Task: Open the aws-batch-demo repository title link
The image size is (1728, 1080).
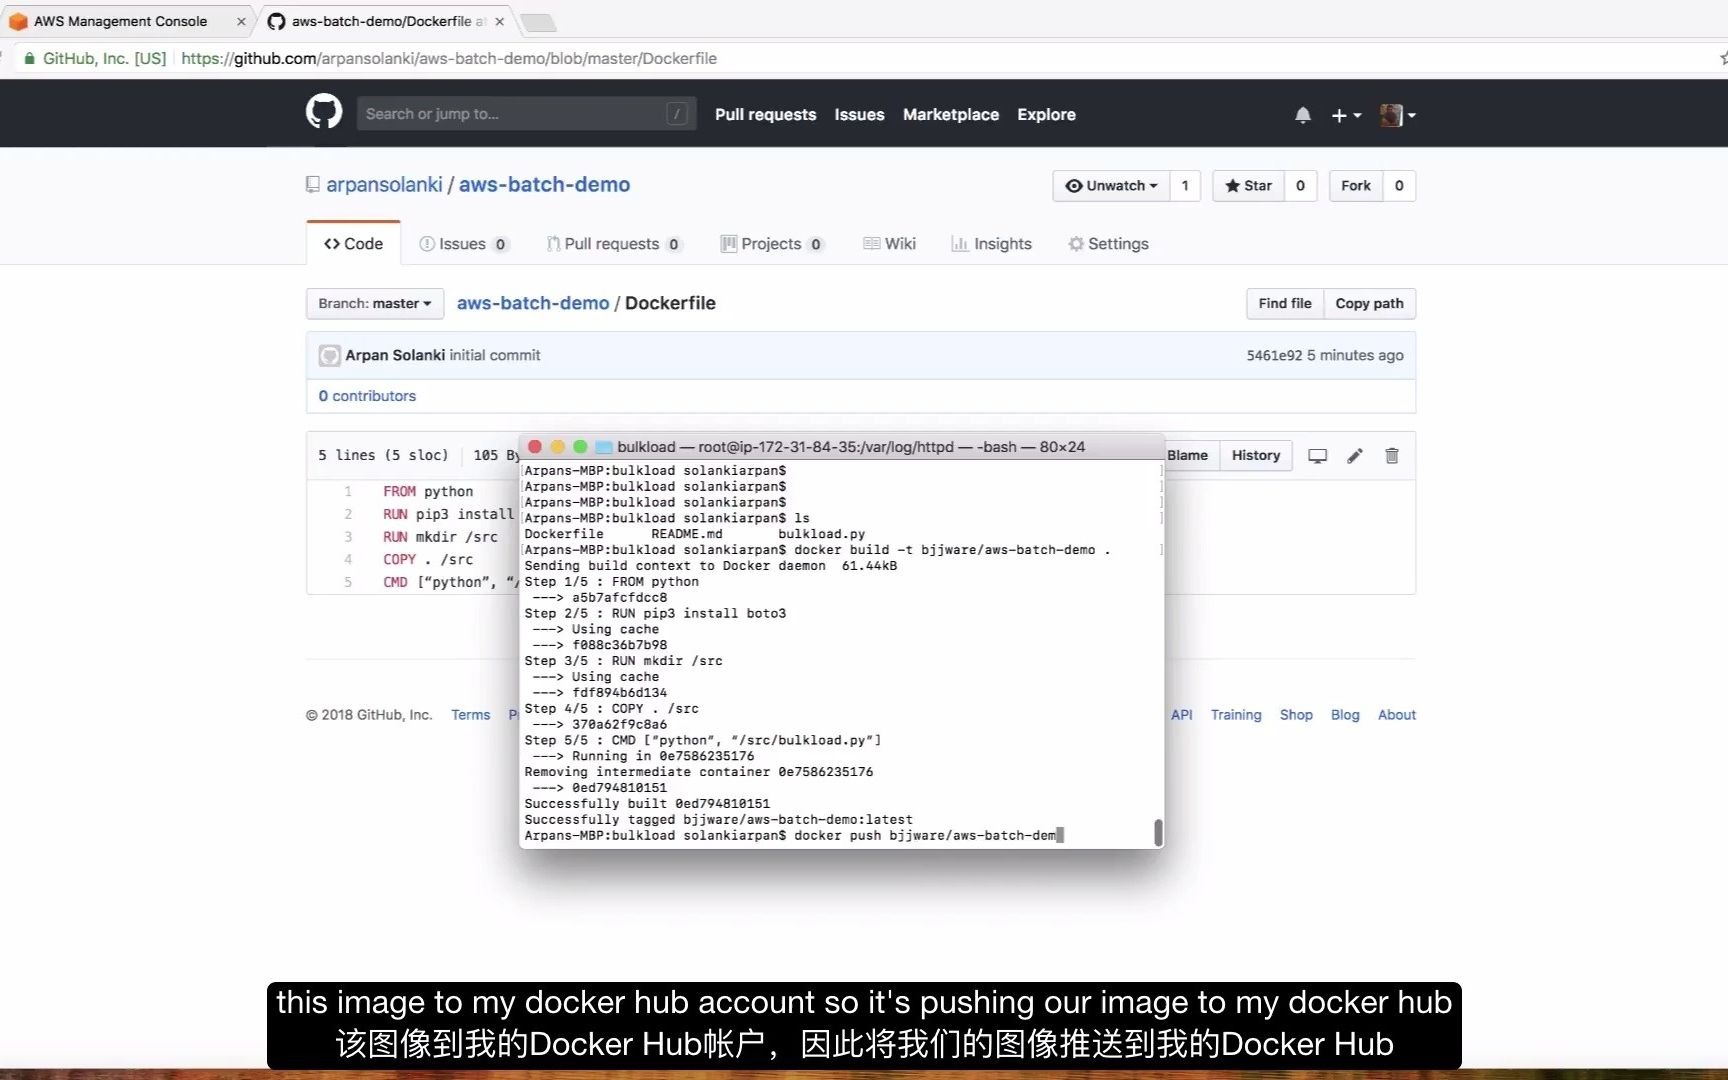Action: click(544, 185)
